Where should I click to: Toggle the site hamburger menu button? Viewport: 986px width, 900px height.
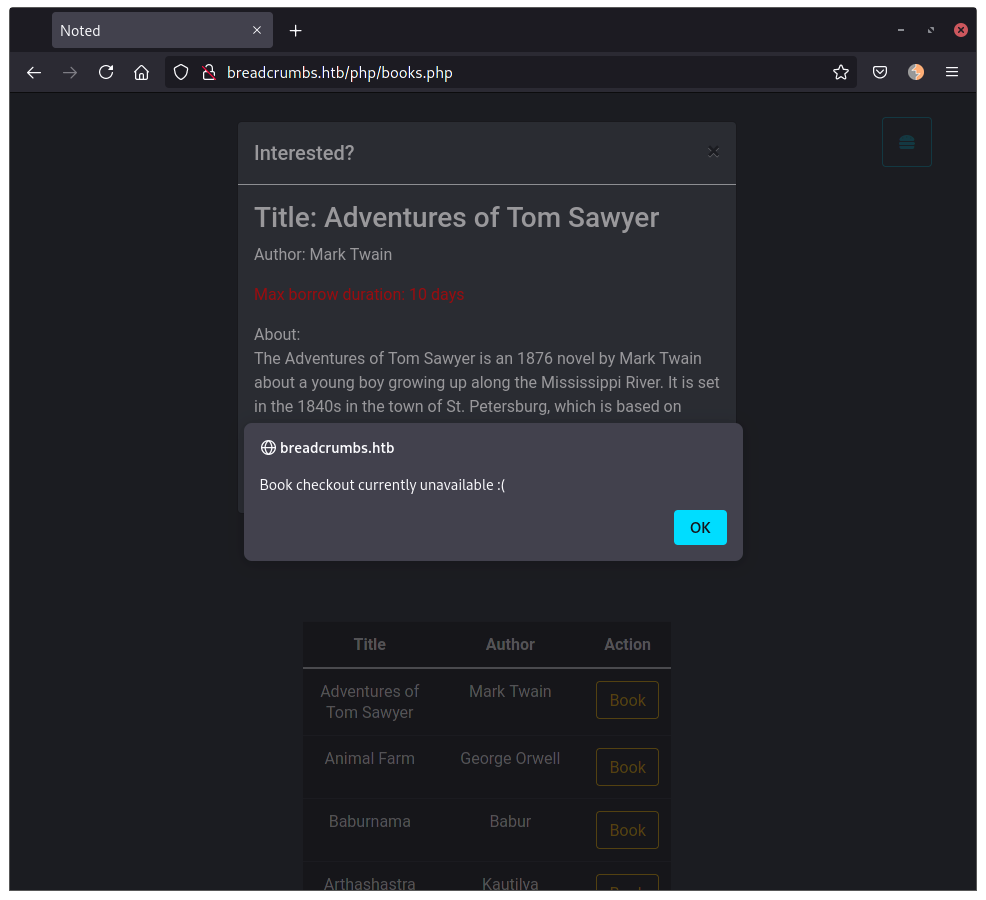point(906,142)
